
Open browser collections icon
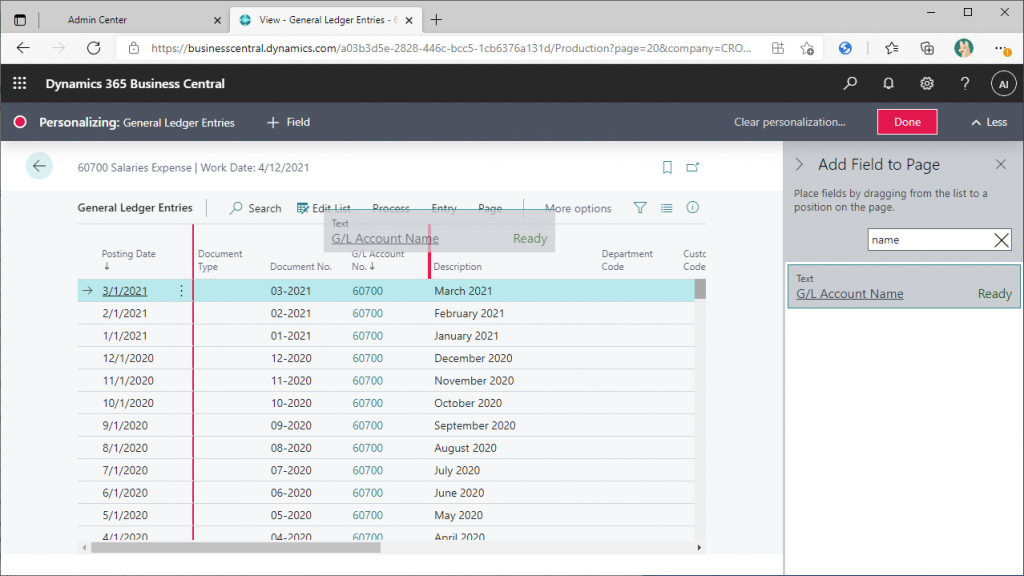(927, 48)
